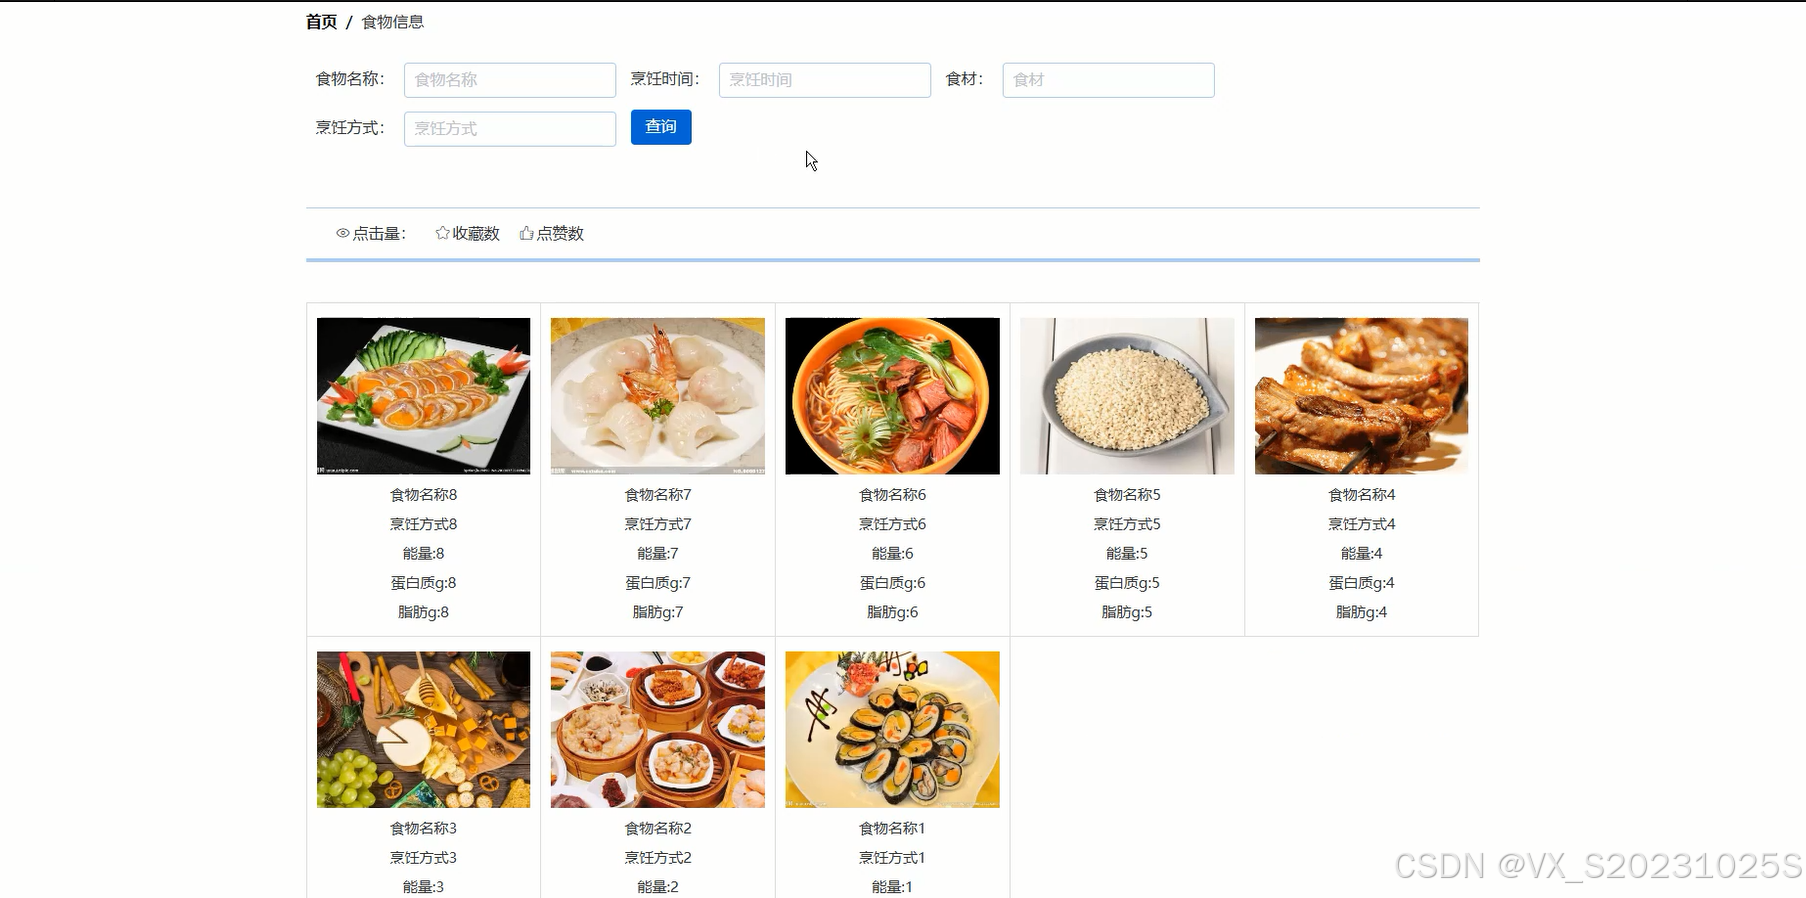Open the 食物名称2 dim sum image
1806x898 pixels.
(x=658, y=730)
